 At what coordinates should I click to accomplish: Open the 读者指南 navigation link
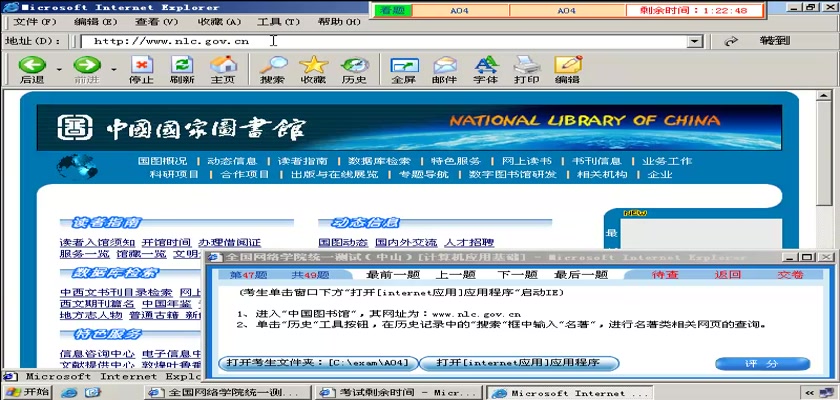(x=302, y=161)
